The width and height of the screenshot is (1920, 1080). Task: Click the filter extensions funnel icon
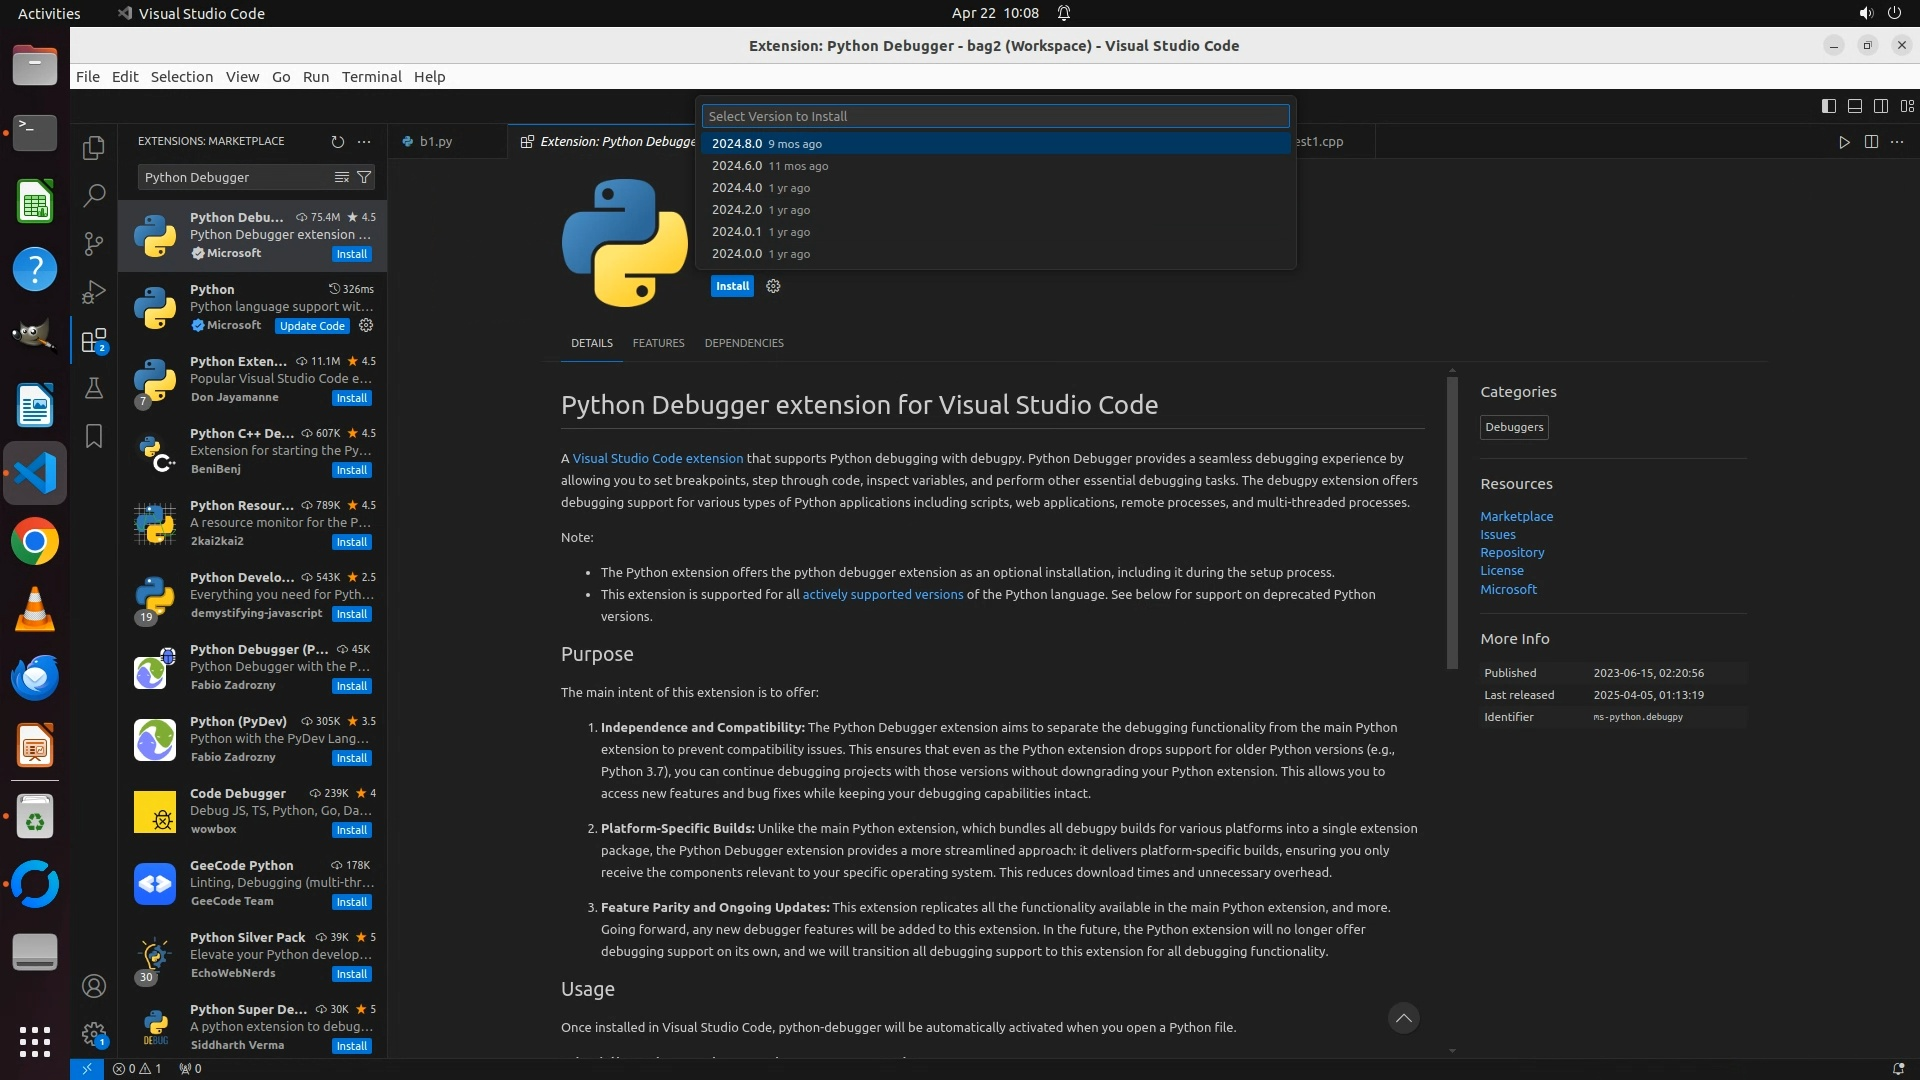(364, 177)
